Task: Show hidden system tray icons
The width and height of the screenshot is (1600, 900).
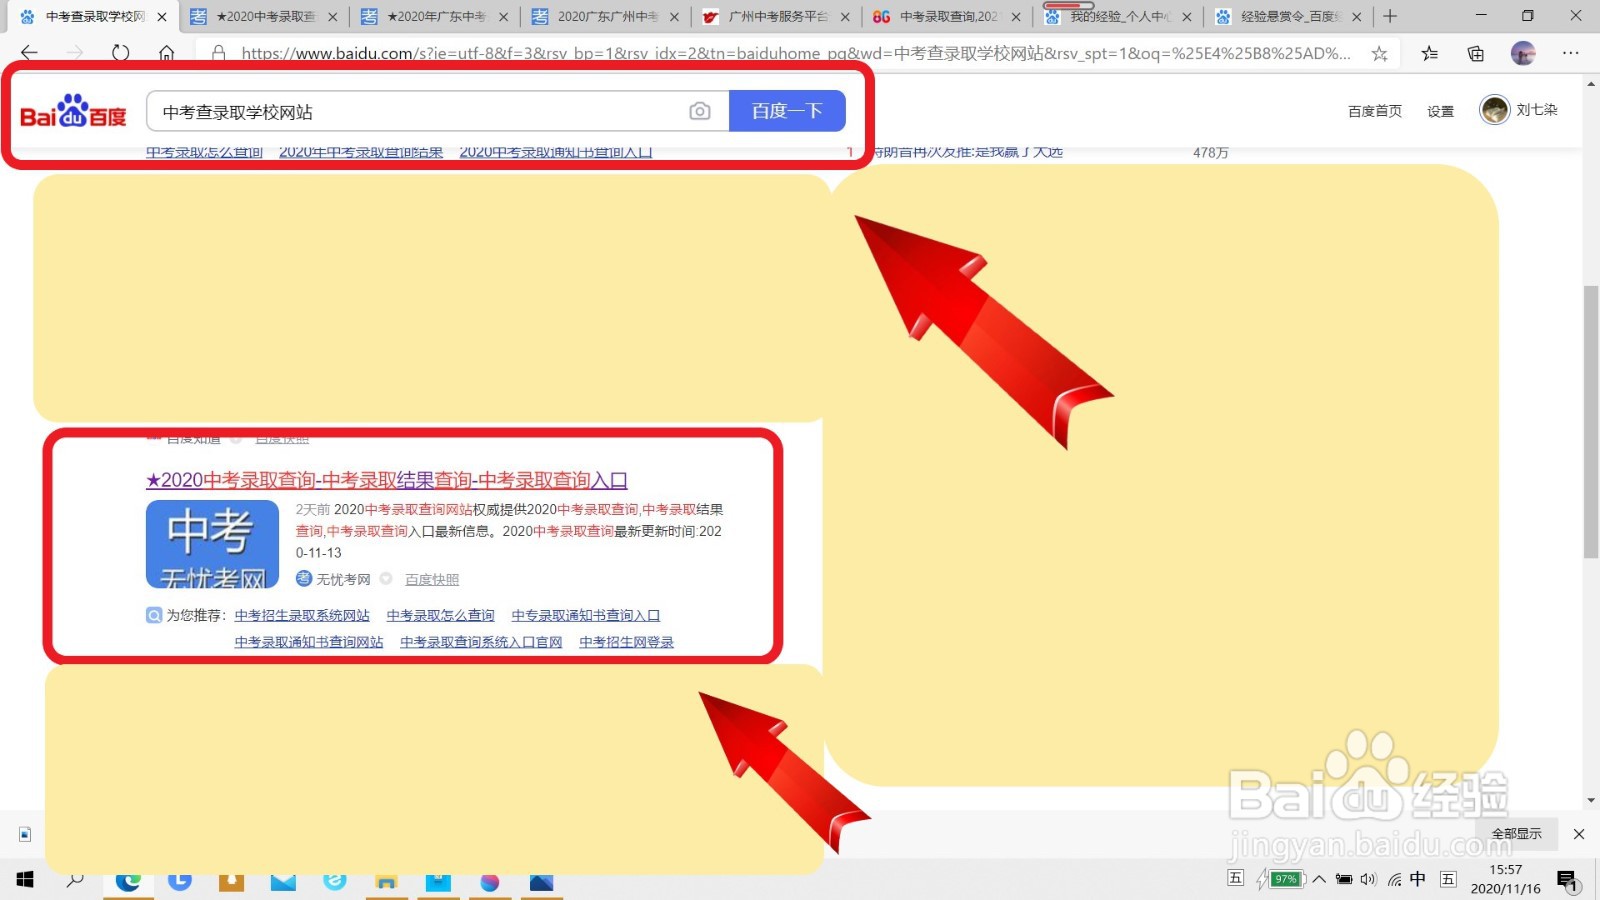Action: [x=1319, y=880]
